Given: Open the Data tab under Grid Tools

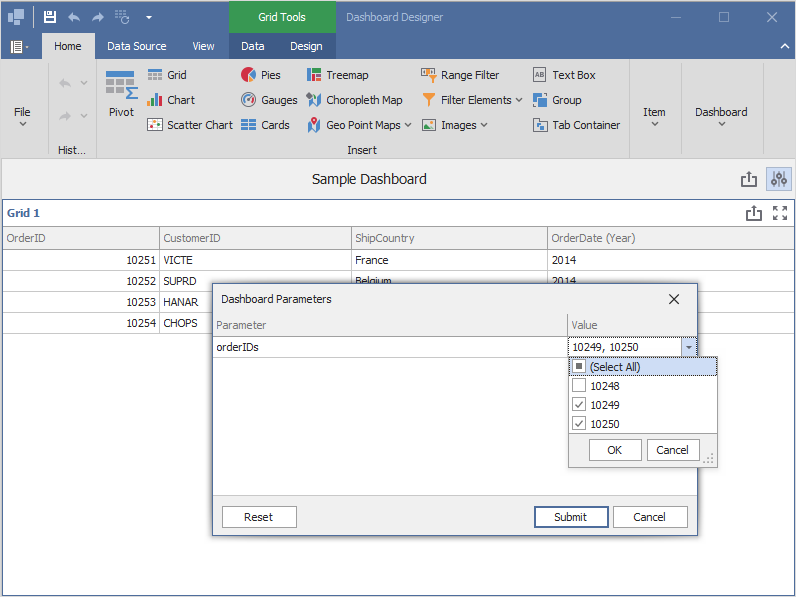Looking at the screenshot, I should [x=252, y=46].
